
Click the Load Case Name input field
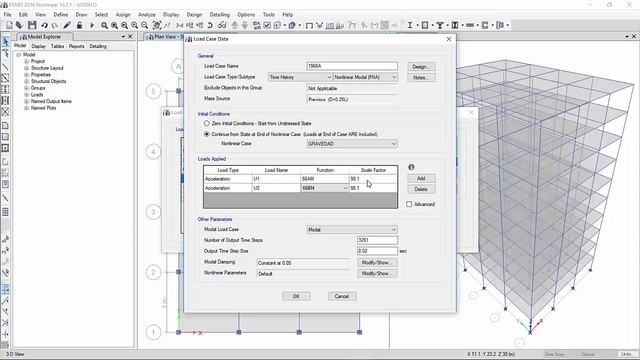click(x=352, y=66)
